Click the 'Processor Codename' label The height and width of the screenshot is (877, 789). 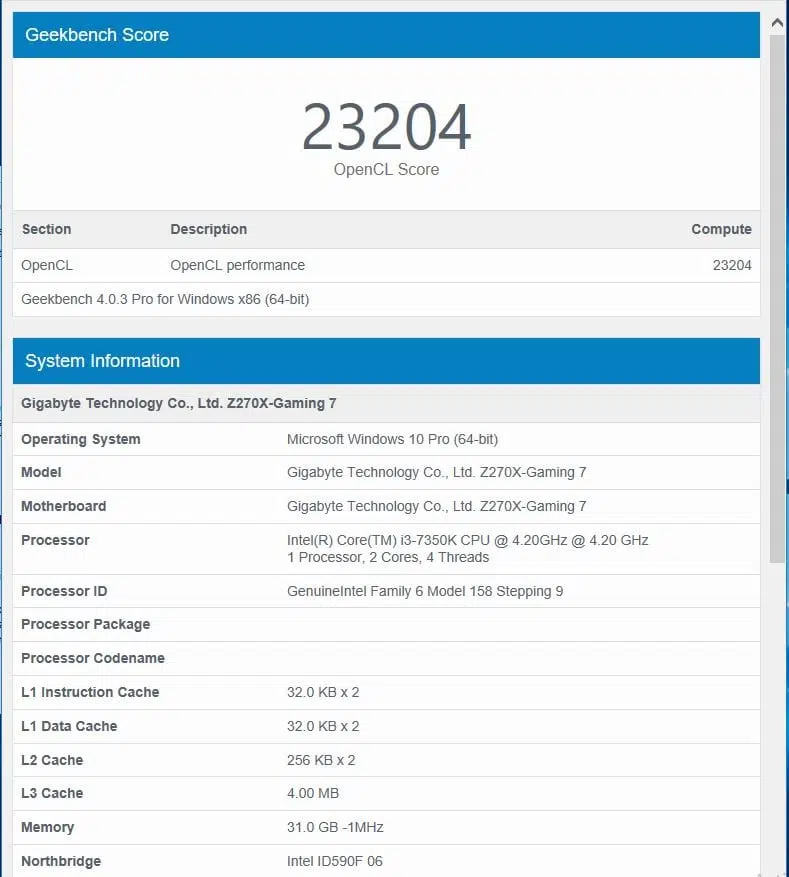(93, 658)
